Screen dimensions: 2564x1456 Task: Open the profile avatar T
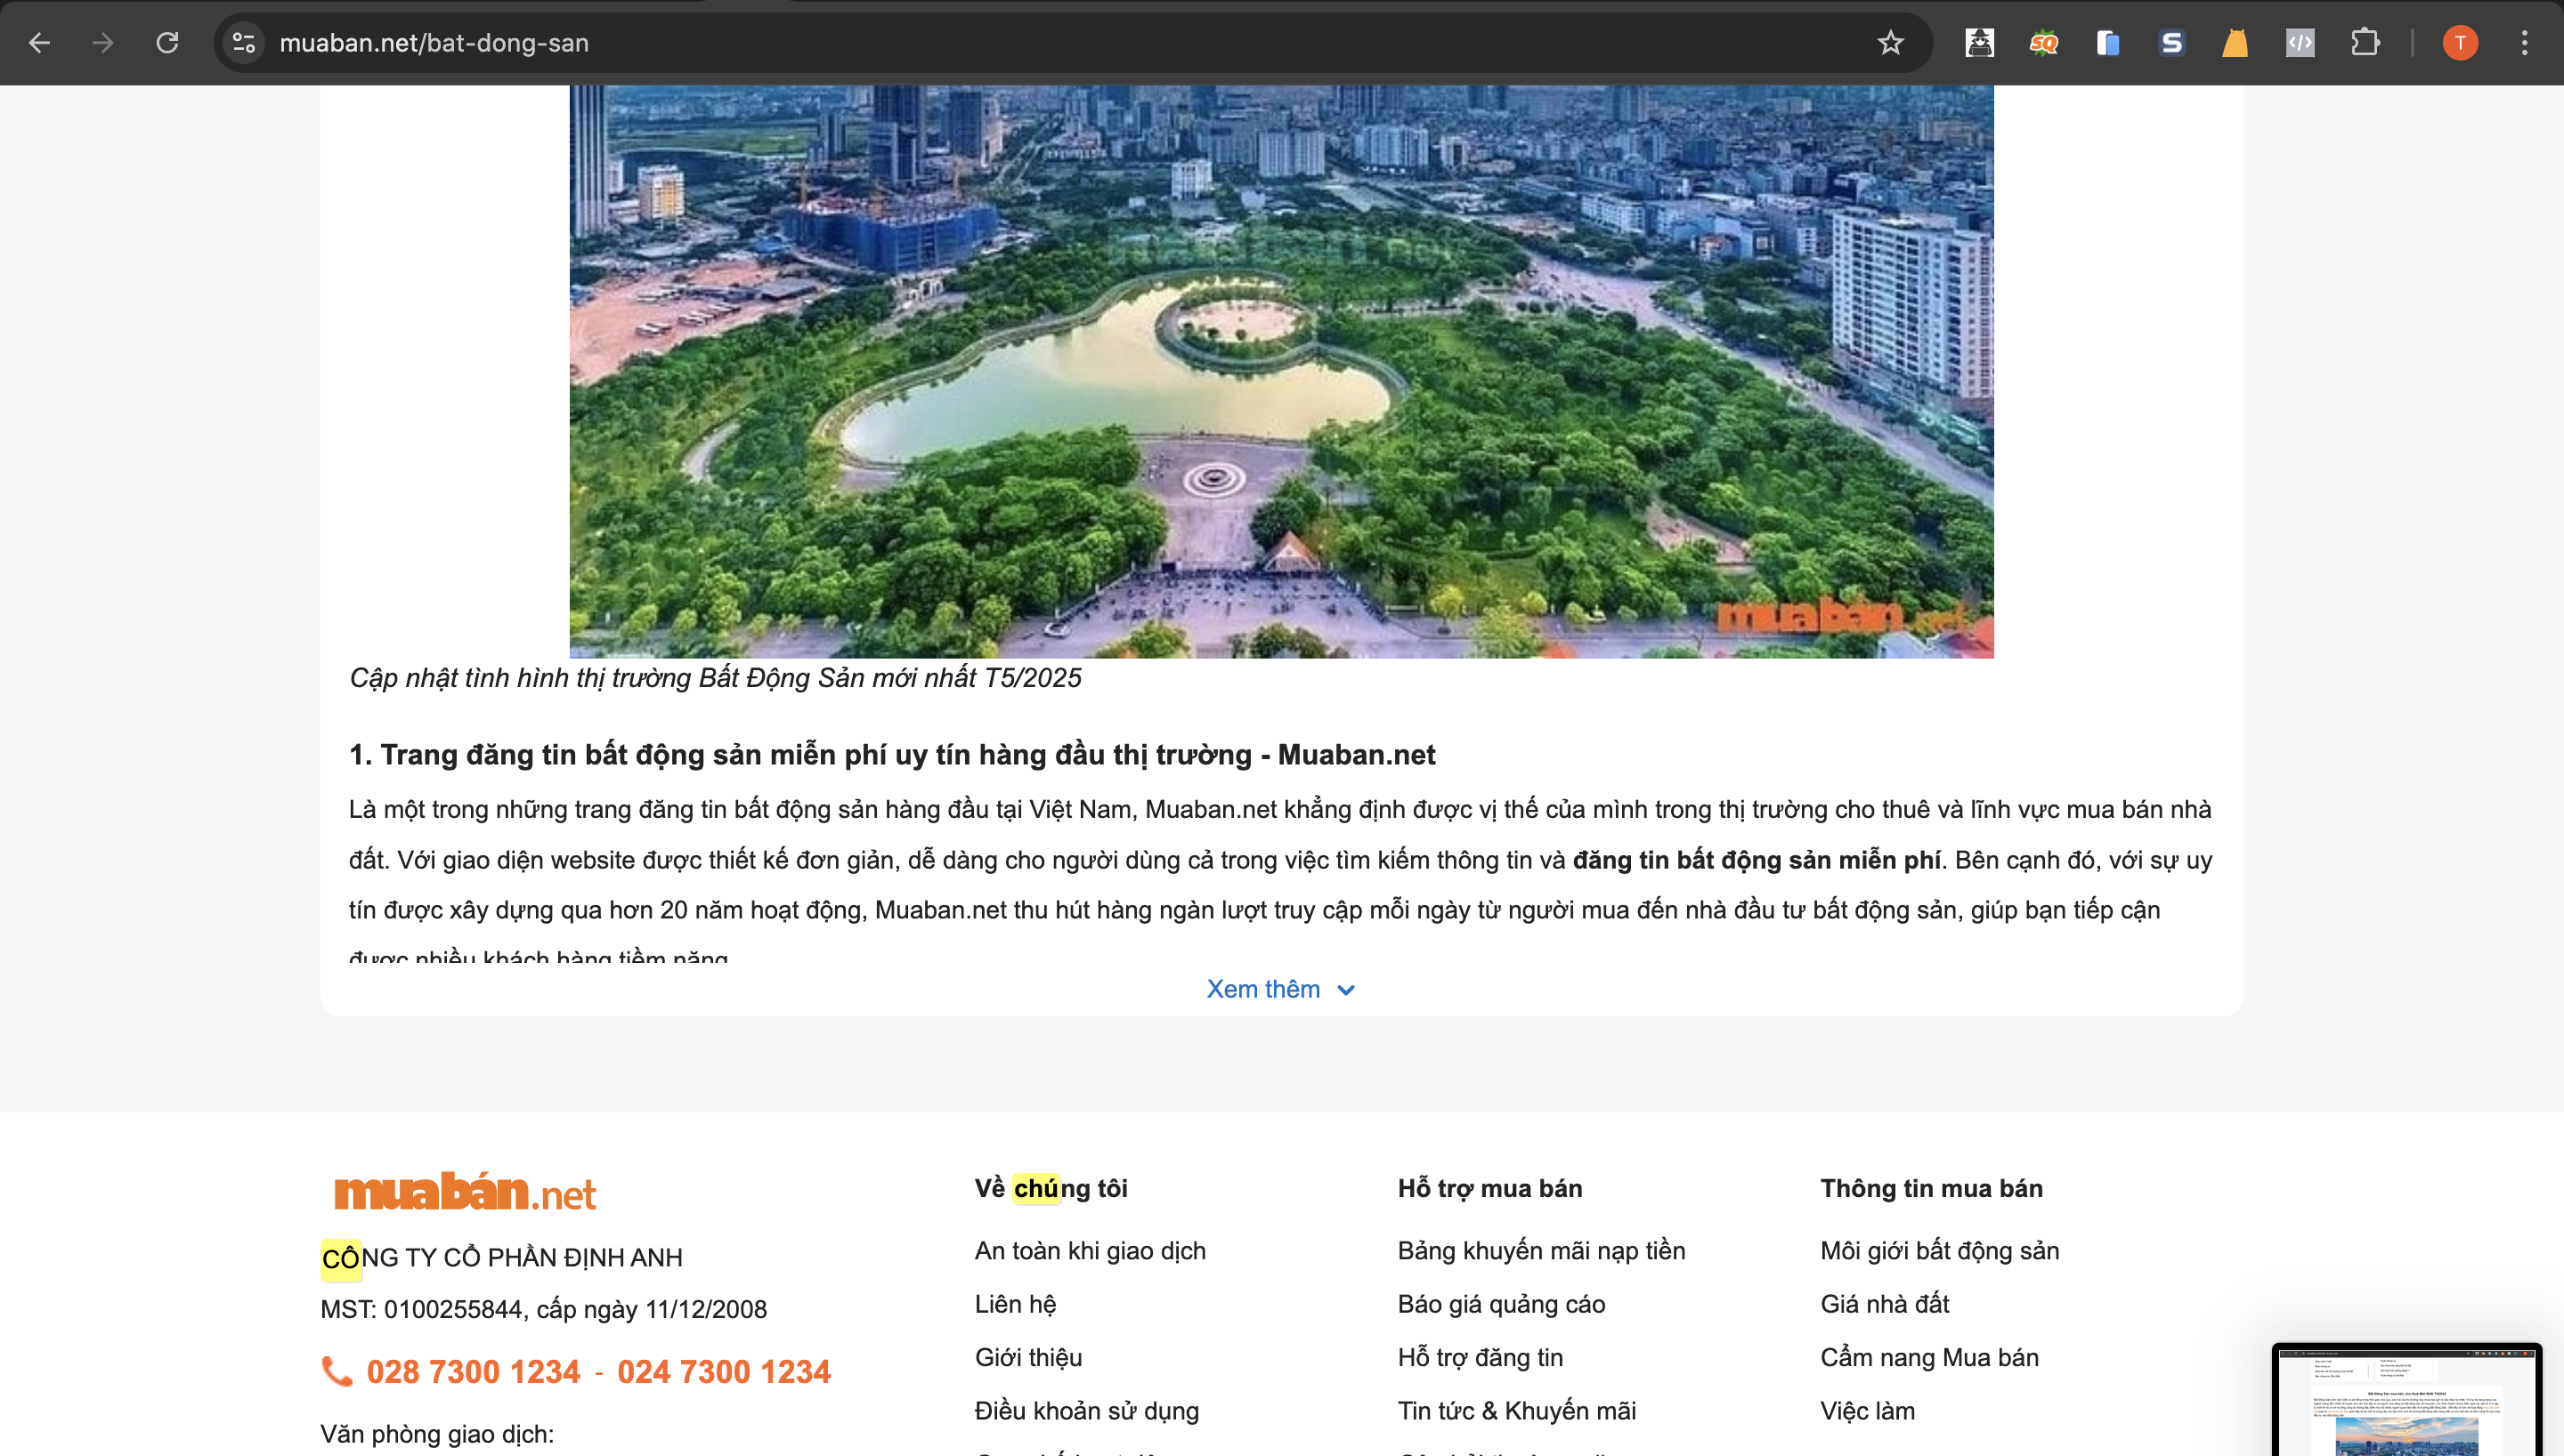tap(2460, 43)
